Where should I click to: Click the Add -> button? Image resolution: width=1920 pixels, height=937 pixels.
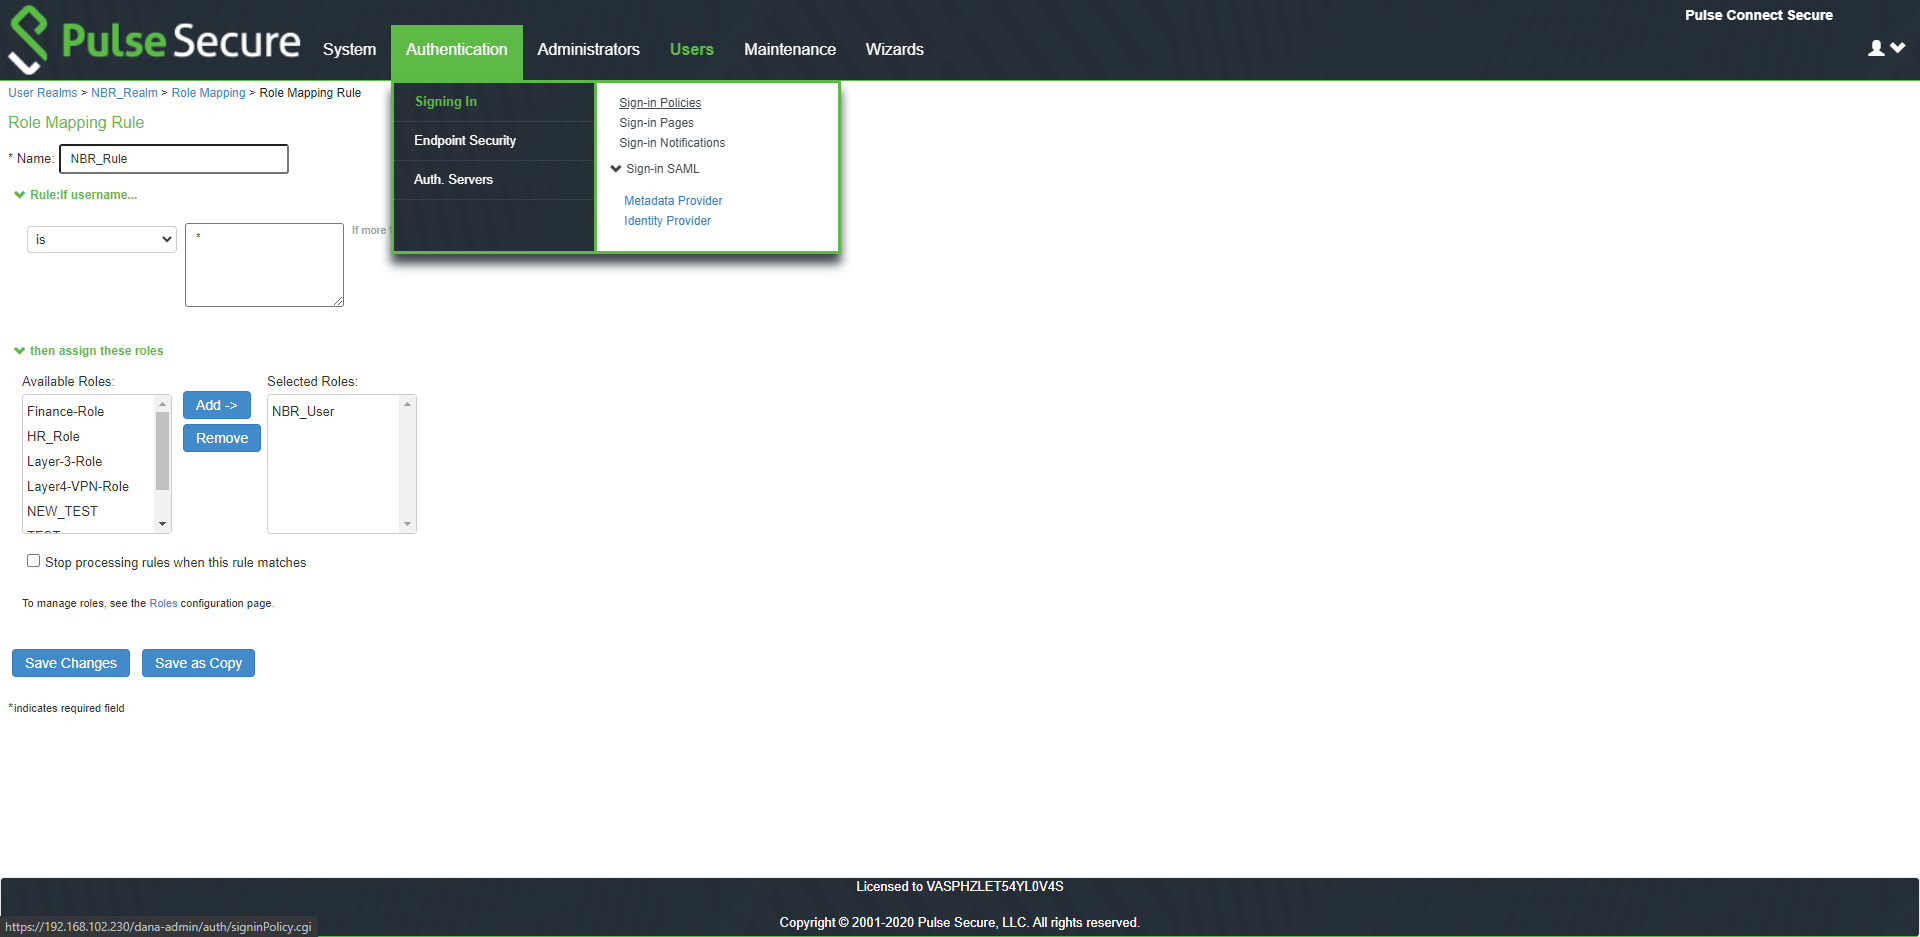point(216,405)
